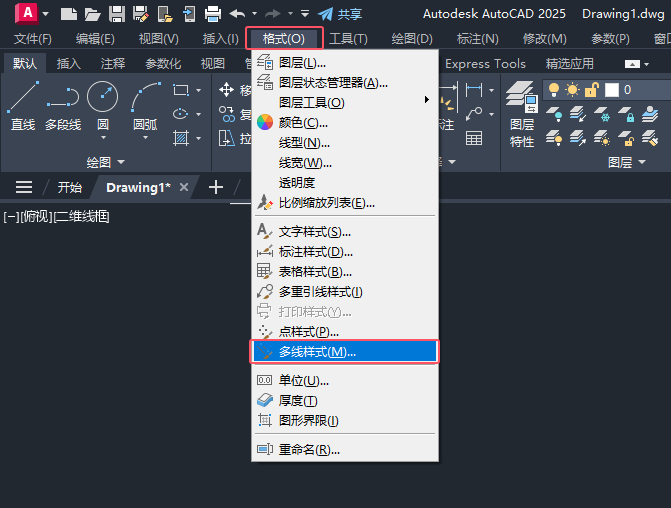Select the 多段线 polyline tool
Viewport: 671px width, 508px height.
(x=63, y=106)
